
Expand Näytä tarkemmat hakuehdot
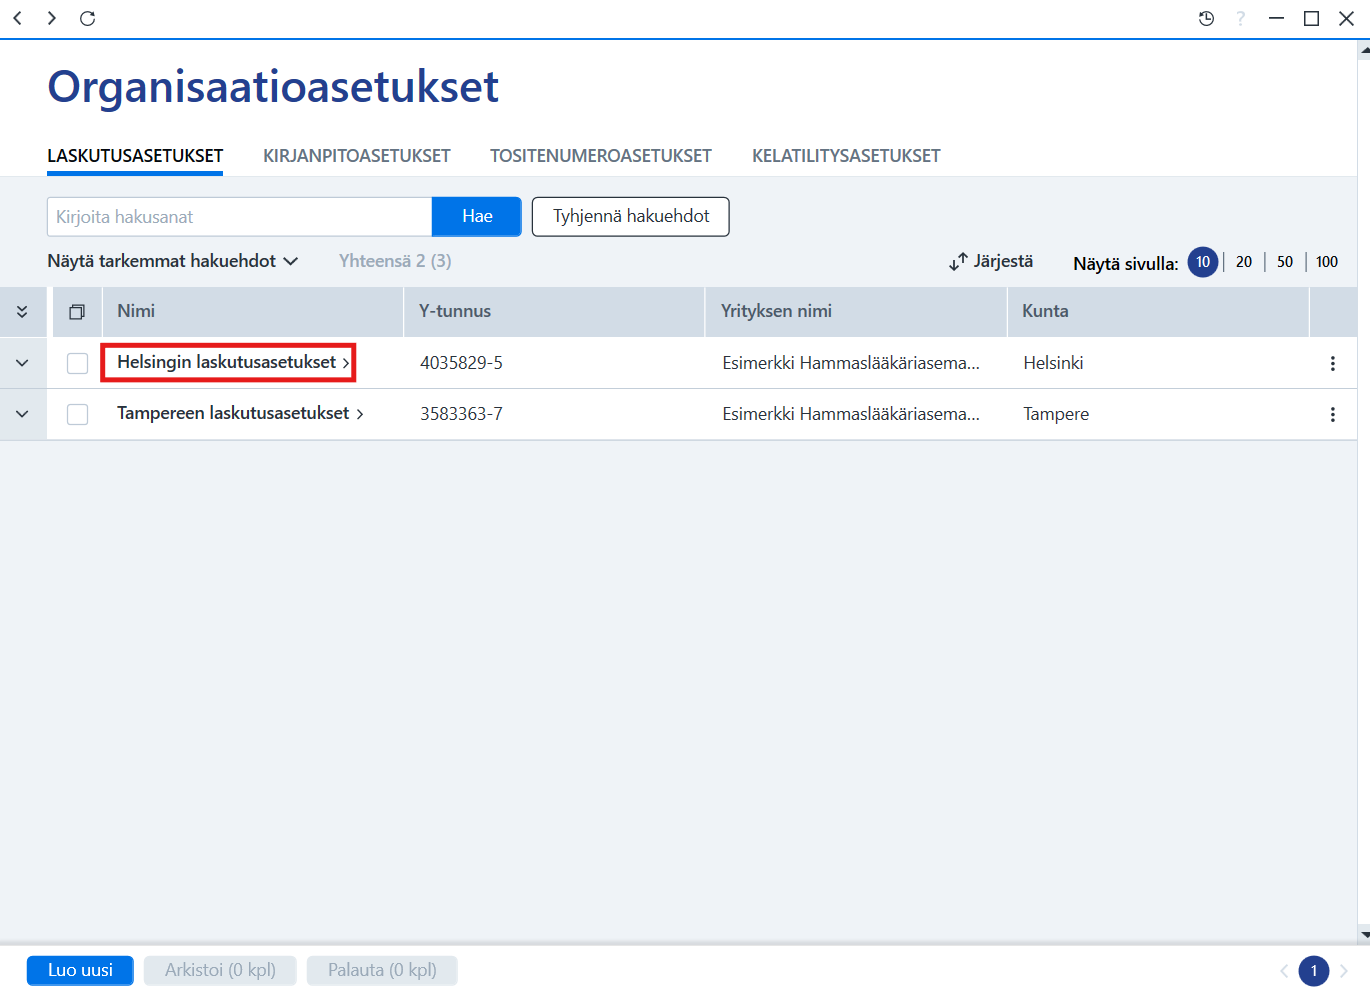coord(172,261)
